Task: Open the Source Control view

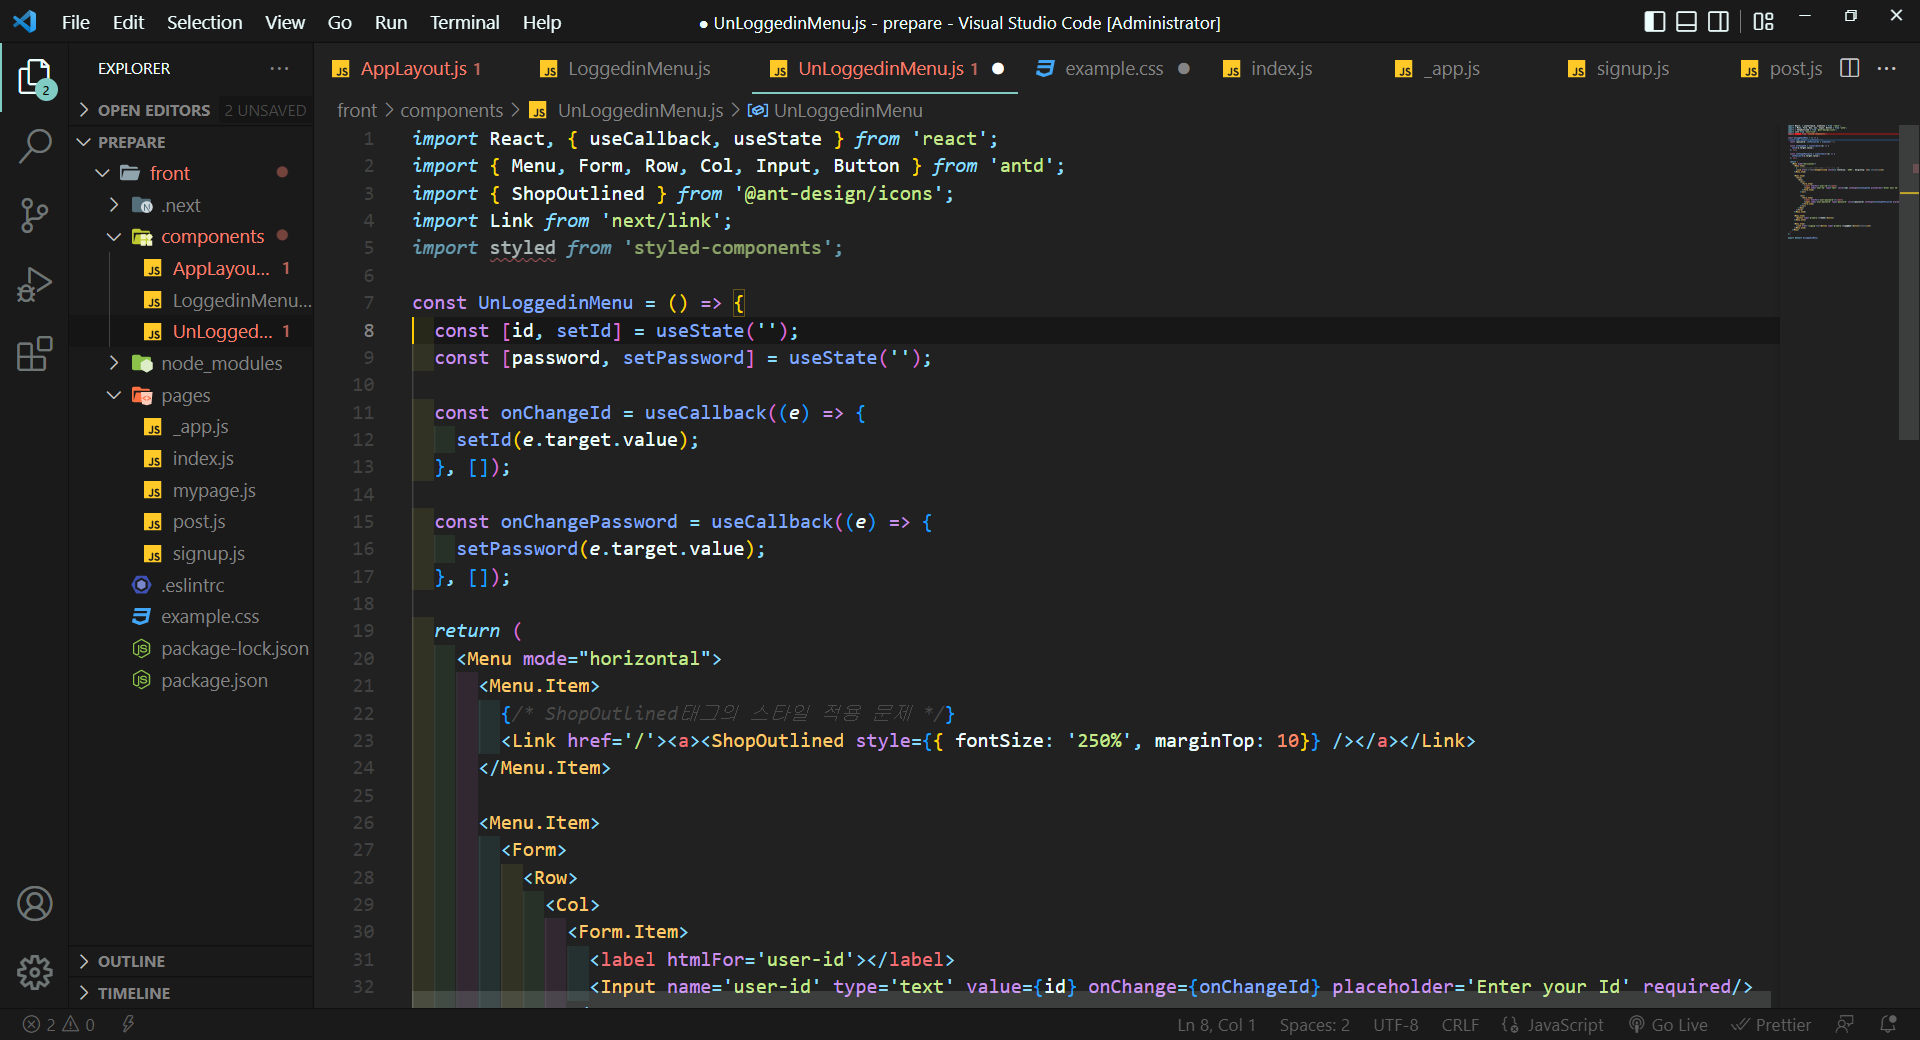Action: tap(35, 215)
